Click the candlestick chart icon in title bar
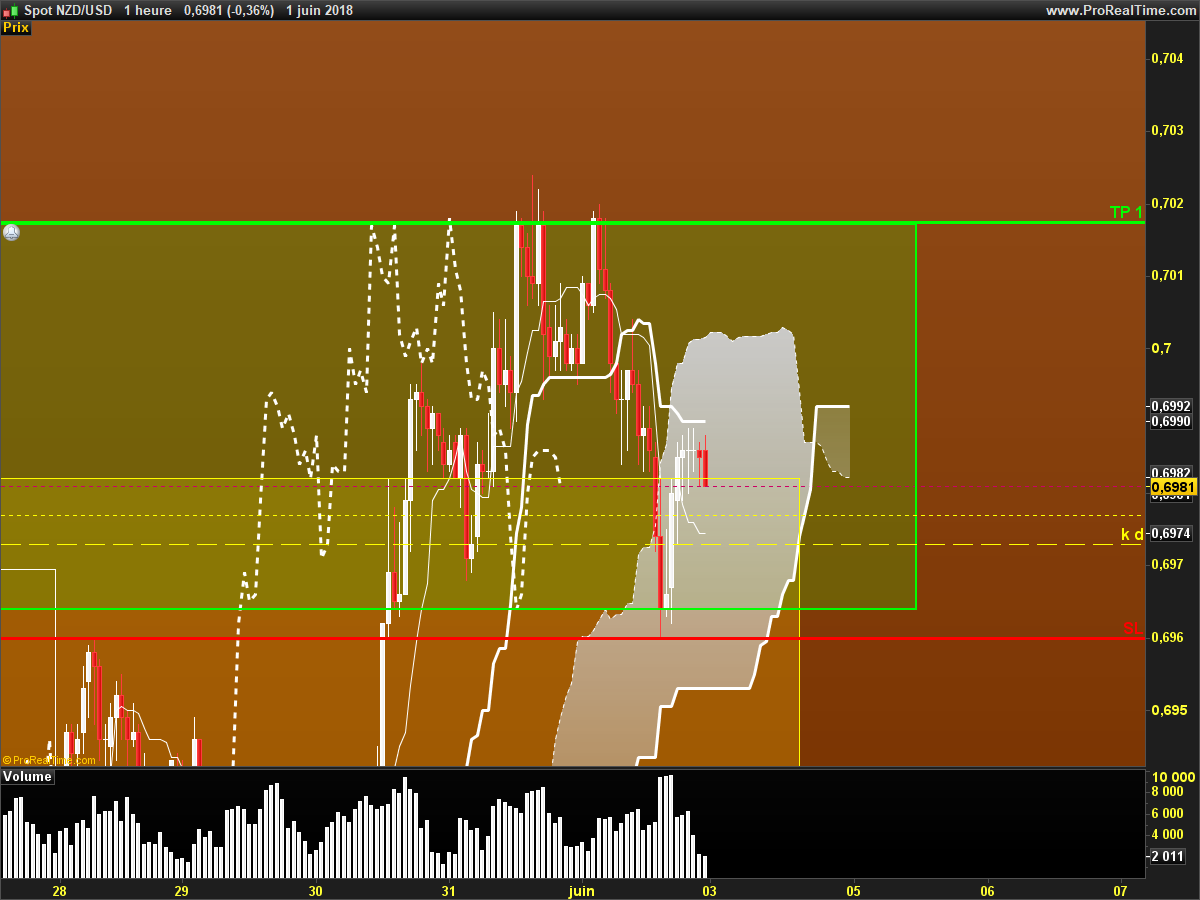This screenshot has width=1200, height=900. pos(10,10)
